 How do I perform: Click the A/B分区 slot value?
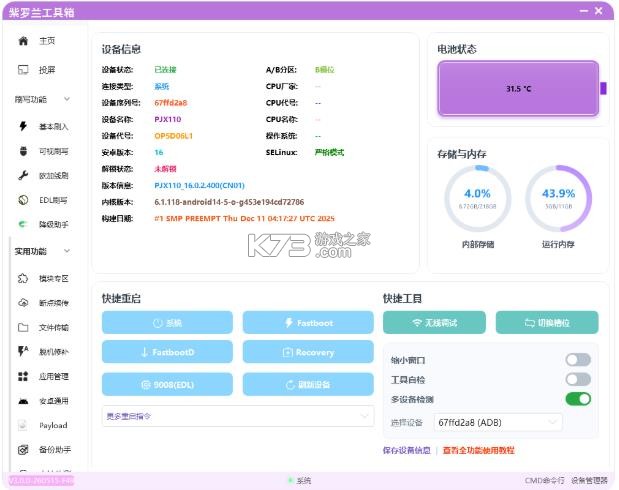click(325, 69)
